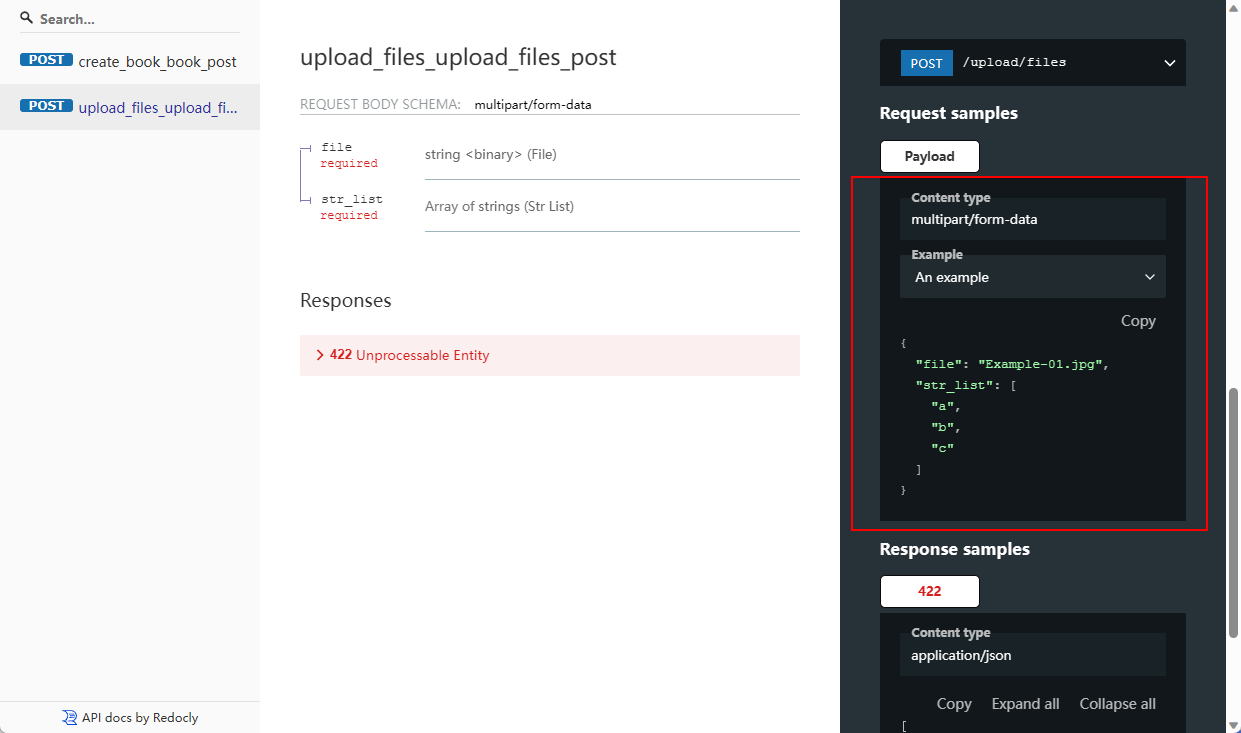This screenshot has height=733, width=1241.
Task: Click the Redocly logo icon
Action: point(69,717)
